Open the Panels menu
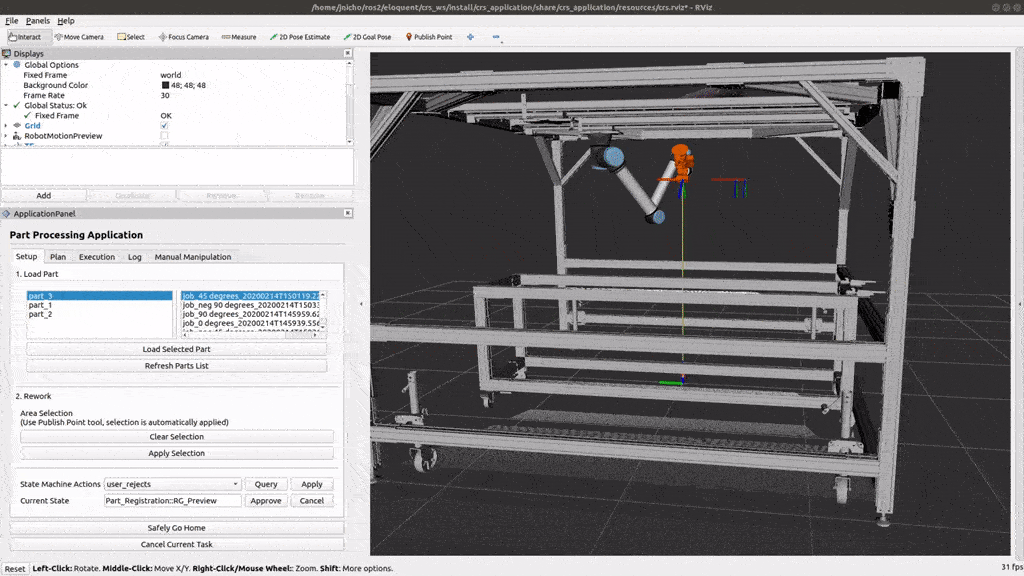Screen dimensions: 1024x576 37,19
